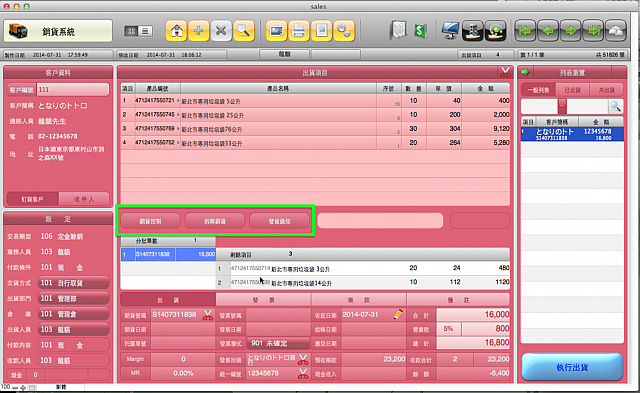Click pencil icon next to 2014-07-31 date
Image resolution: width=640 pixels, height=393 pixels.
coord(398,314)
